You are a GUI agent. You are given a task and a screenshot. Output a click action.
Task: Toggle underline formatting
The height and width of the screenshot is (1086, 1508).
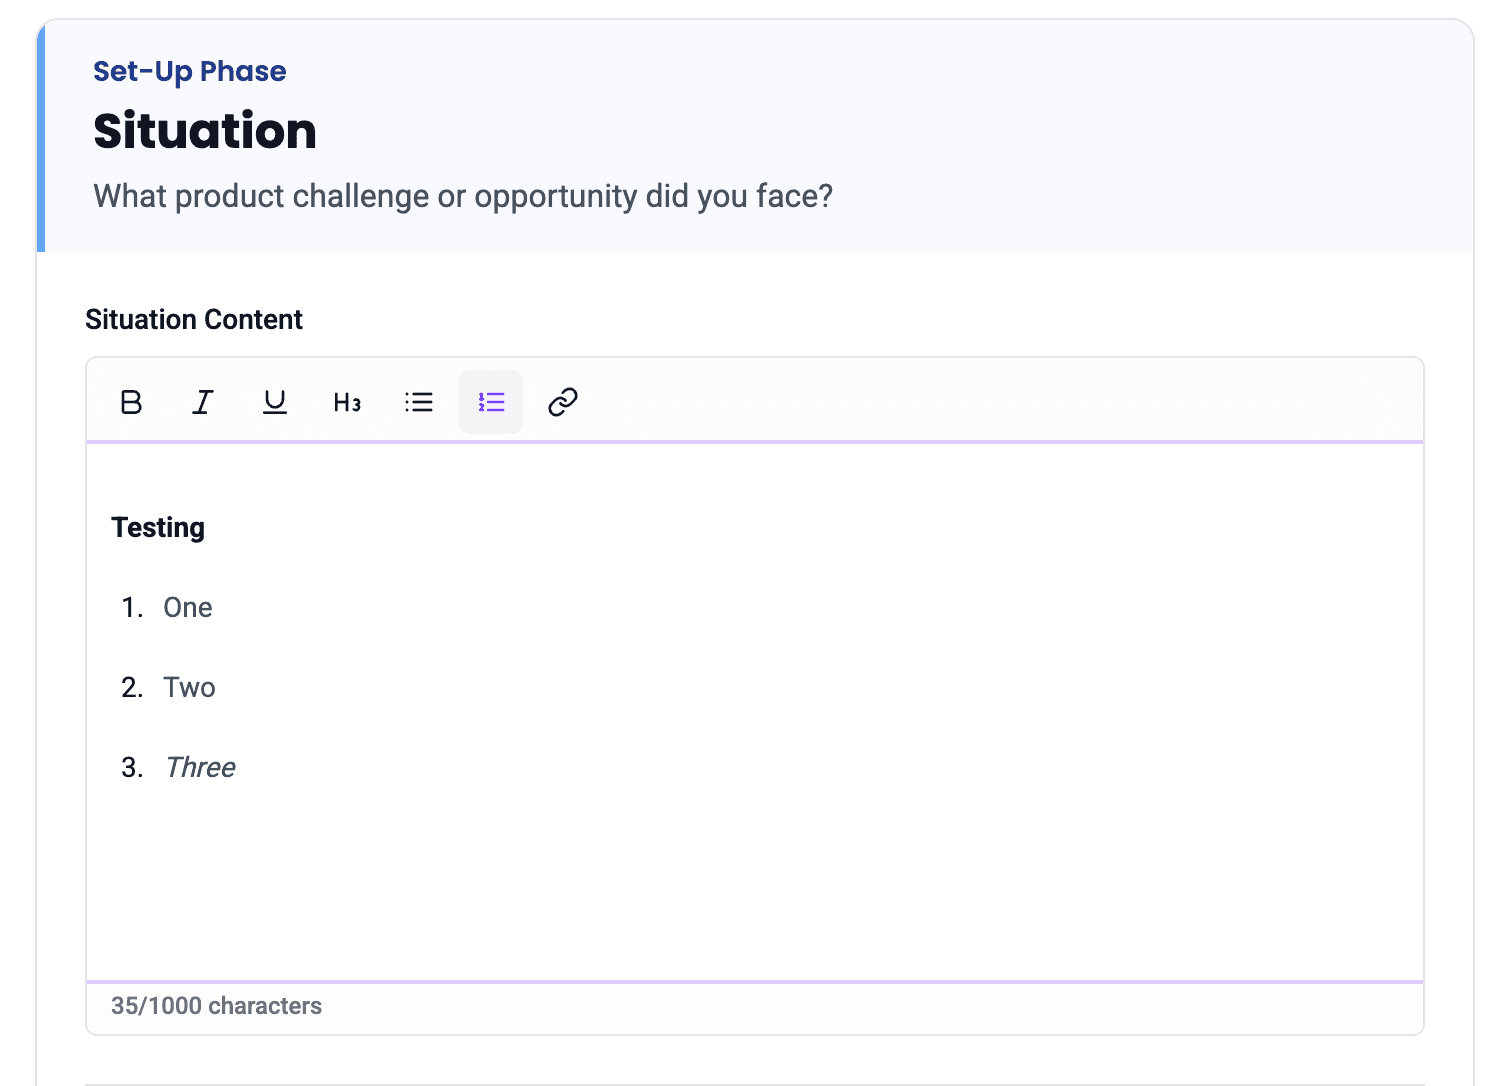click(x=275, y=402)
